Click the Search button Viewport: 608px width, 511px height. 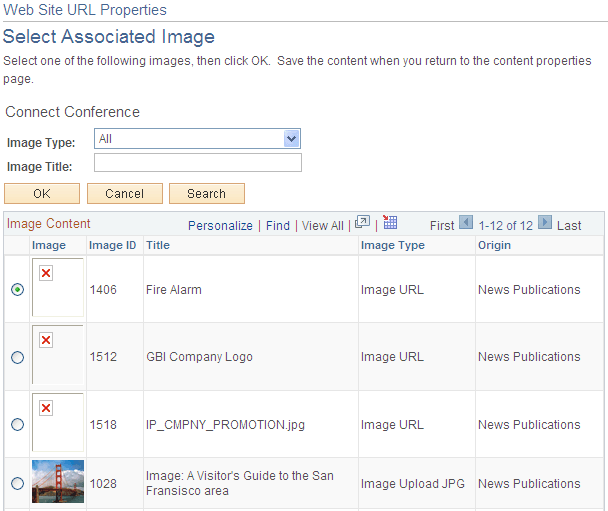207,193
